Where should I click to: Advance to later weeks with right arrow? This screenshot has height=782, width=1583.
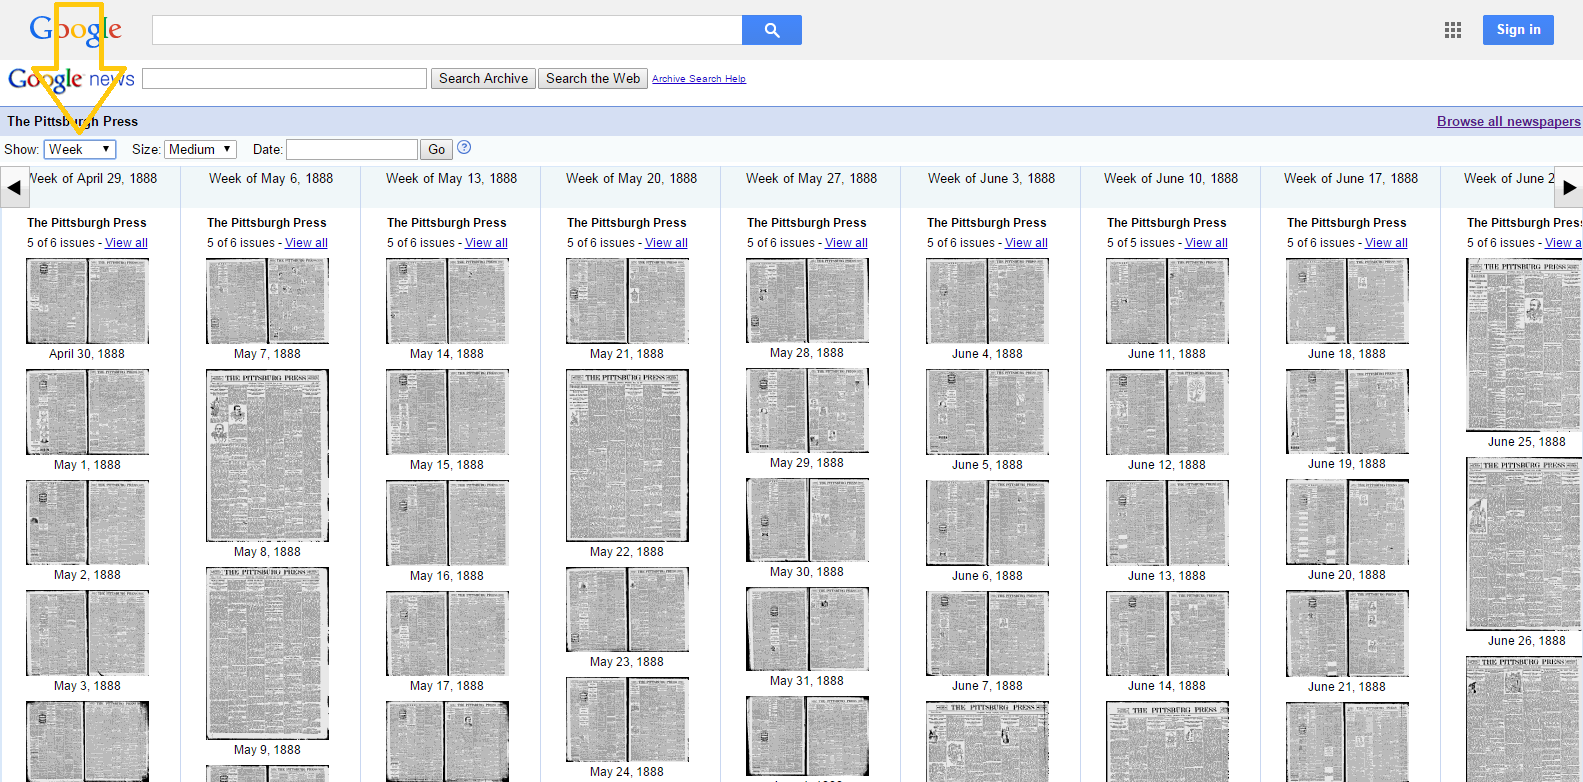click(1569, 187)
